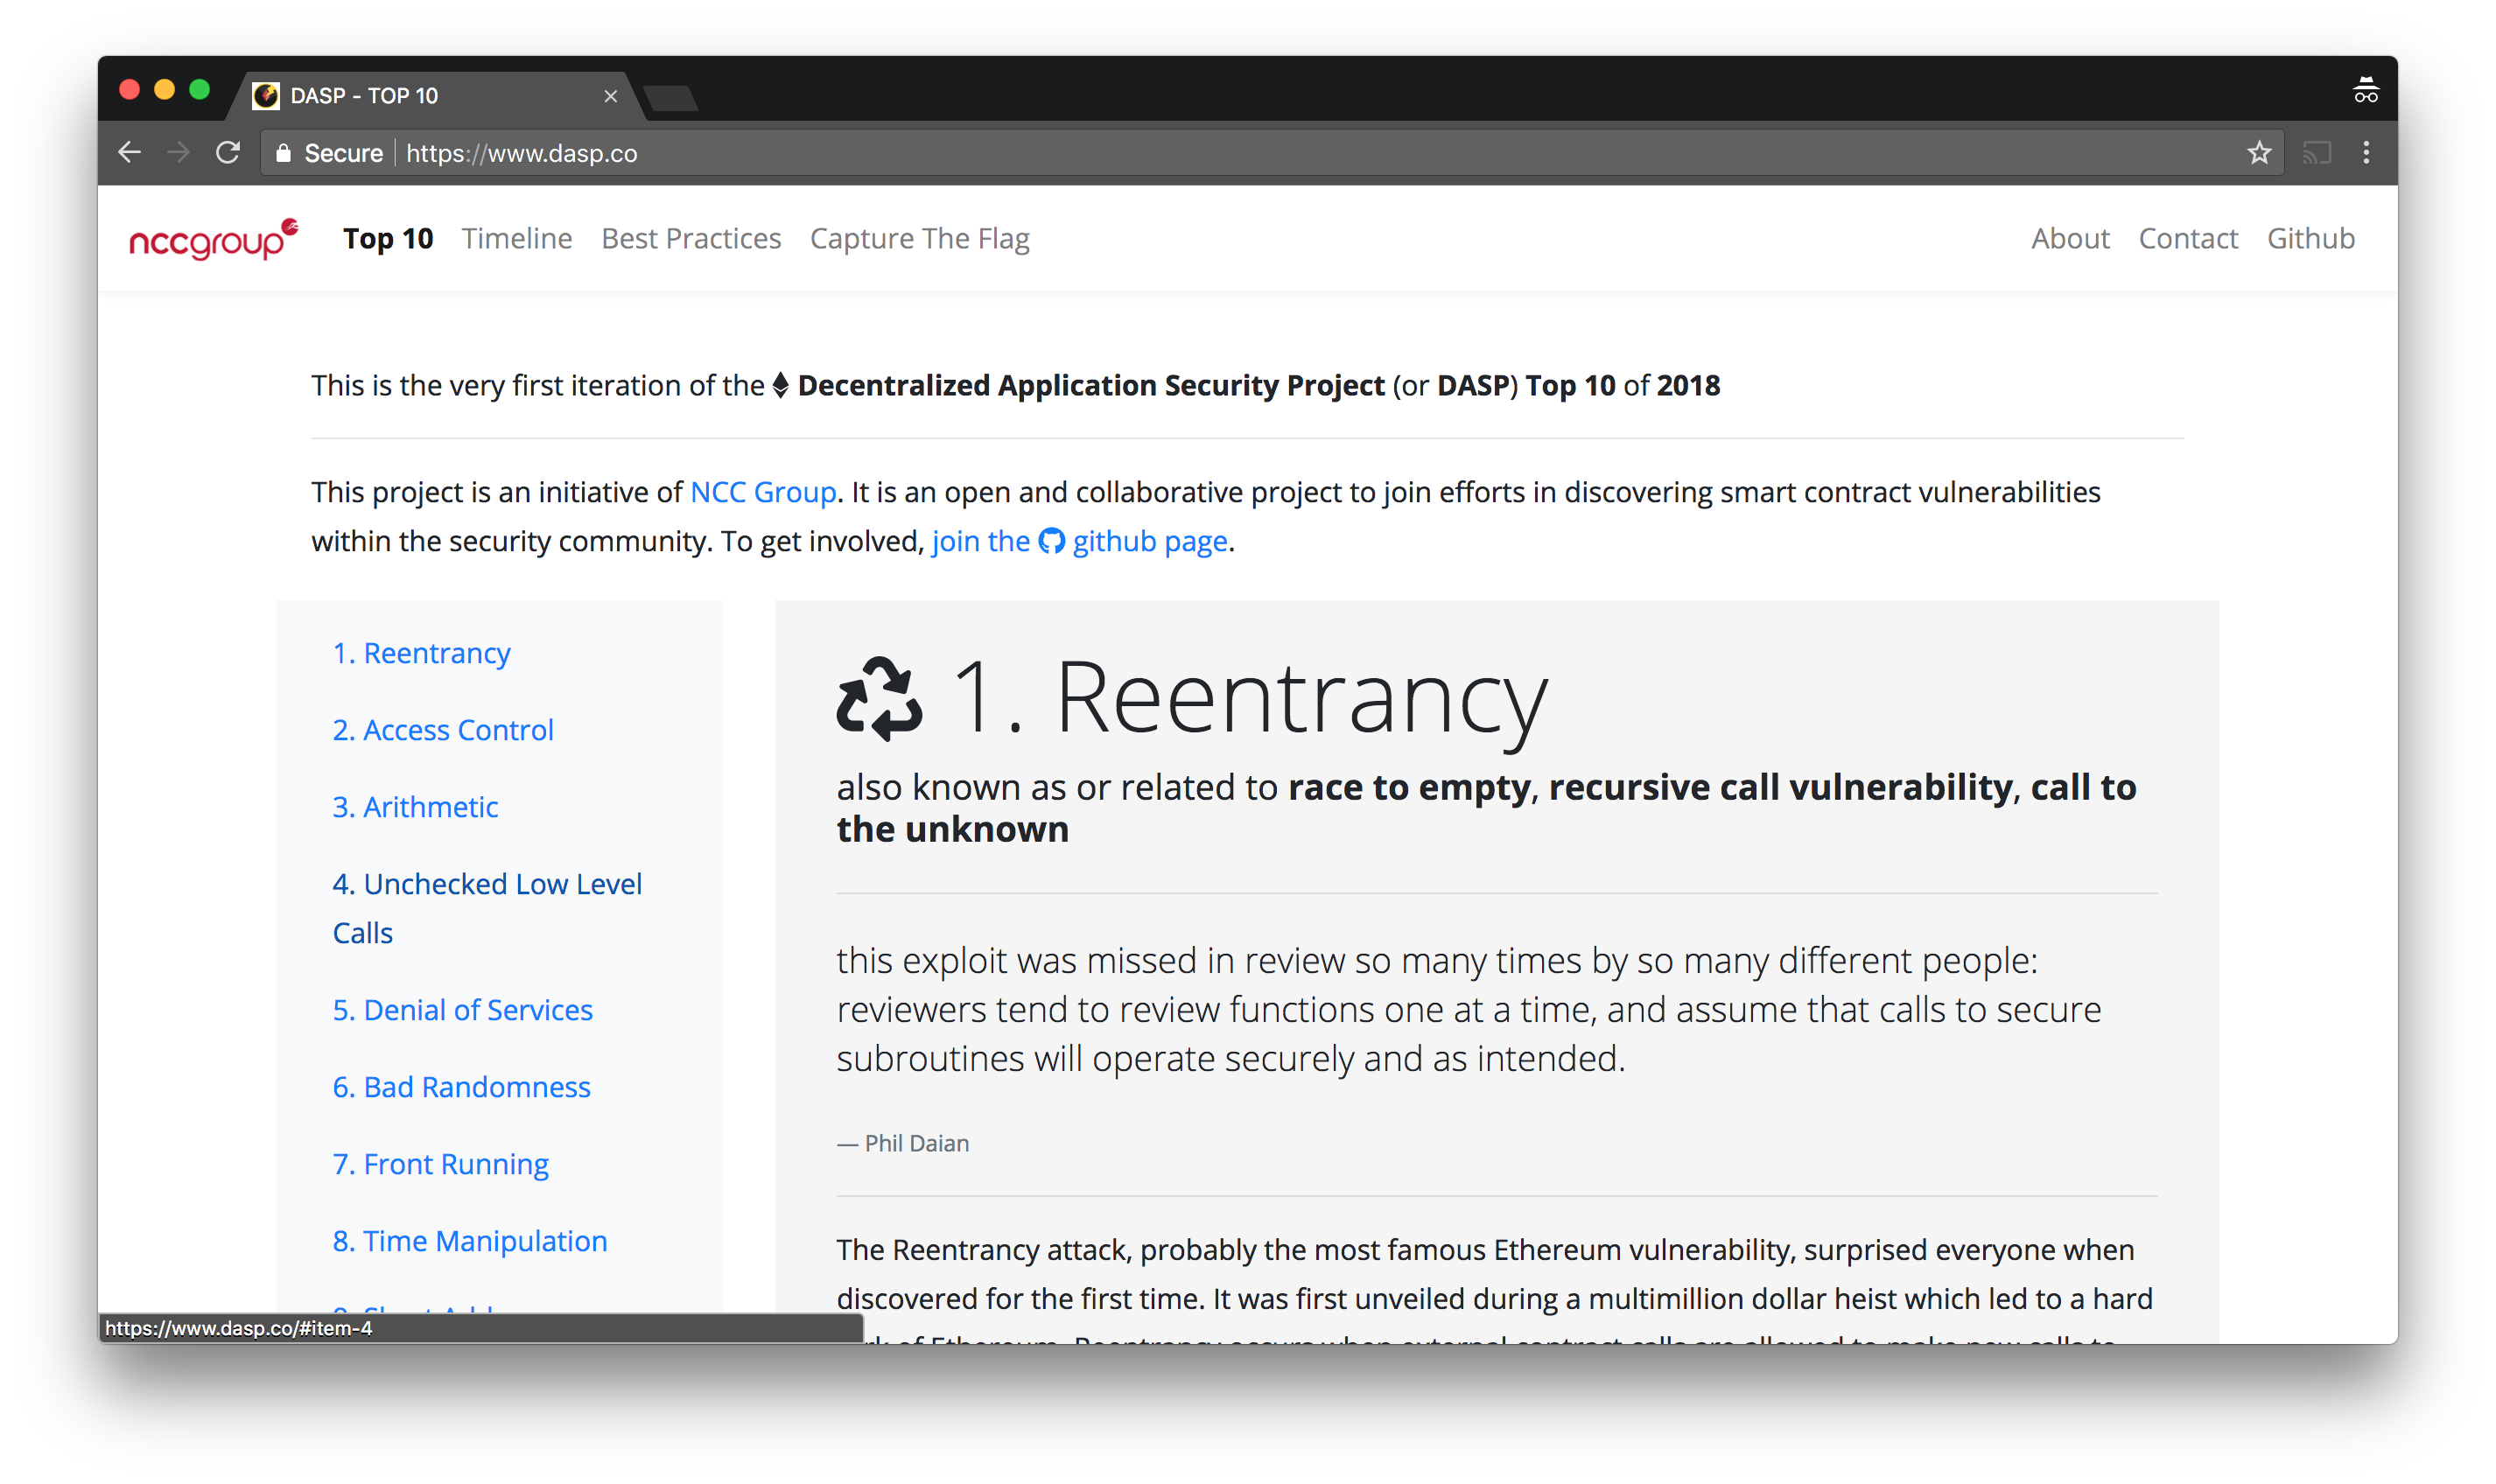Click the URL address bar field
The height and width of the screenshot is (1484, 2496).
pyautogui.click(x=1200, y=153)
